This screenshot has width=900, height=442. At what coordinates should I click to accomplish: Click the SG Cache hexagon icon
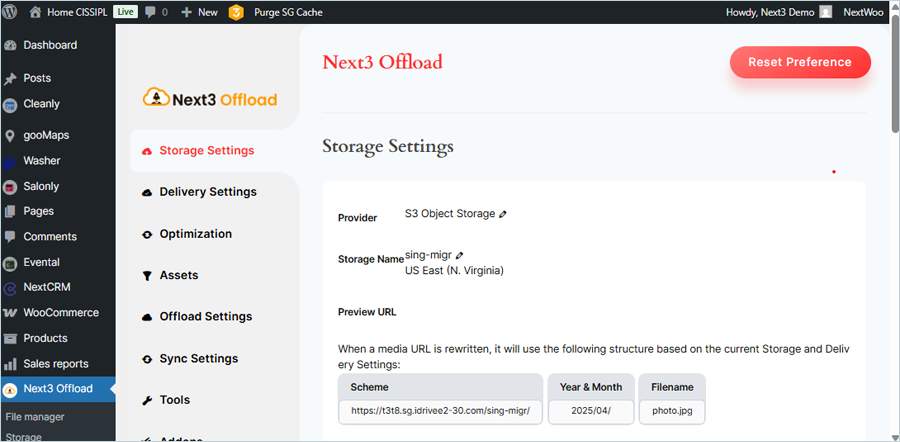[x=236, y=12]
